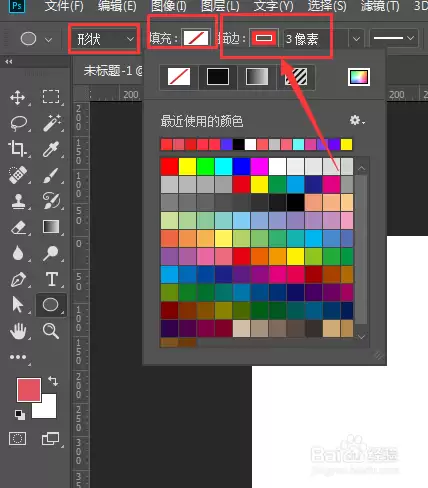428x488 pixels.
Task: Select the Blur tool
Action: 18,253
